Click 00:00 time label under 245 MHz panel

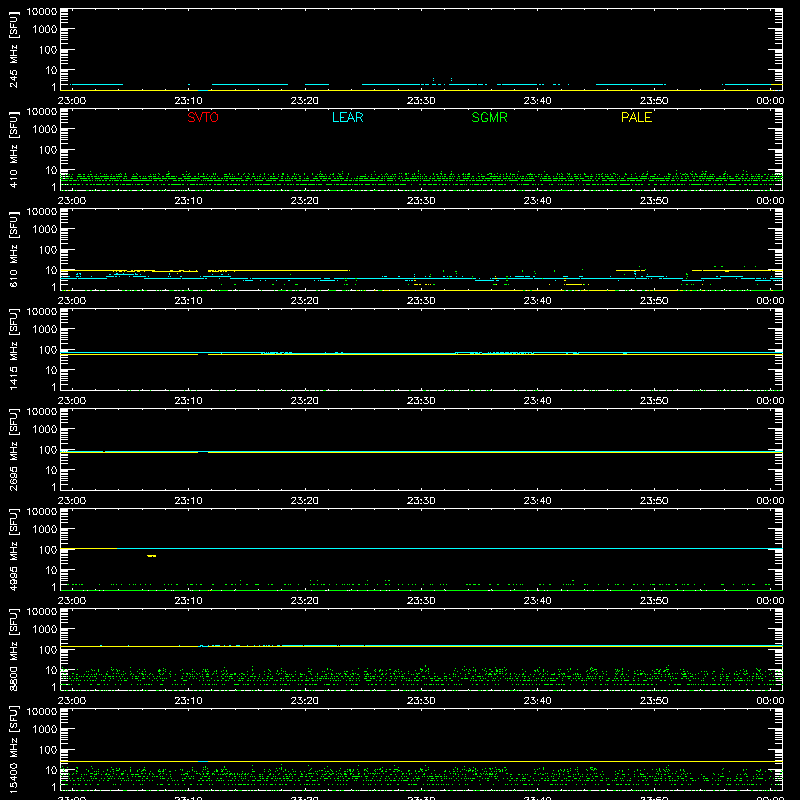tap(770, 101)
